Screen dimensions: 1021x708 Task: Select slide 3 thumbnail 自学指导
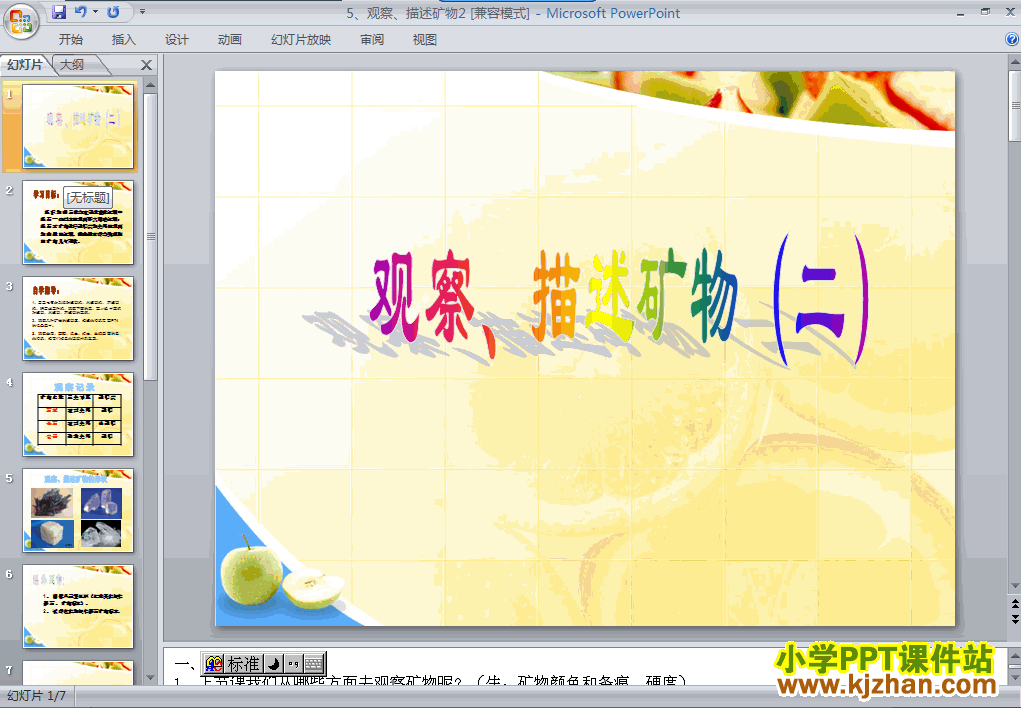78,319
